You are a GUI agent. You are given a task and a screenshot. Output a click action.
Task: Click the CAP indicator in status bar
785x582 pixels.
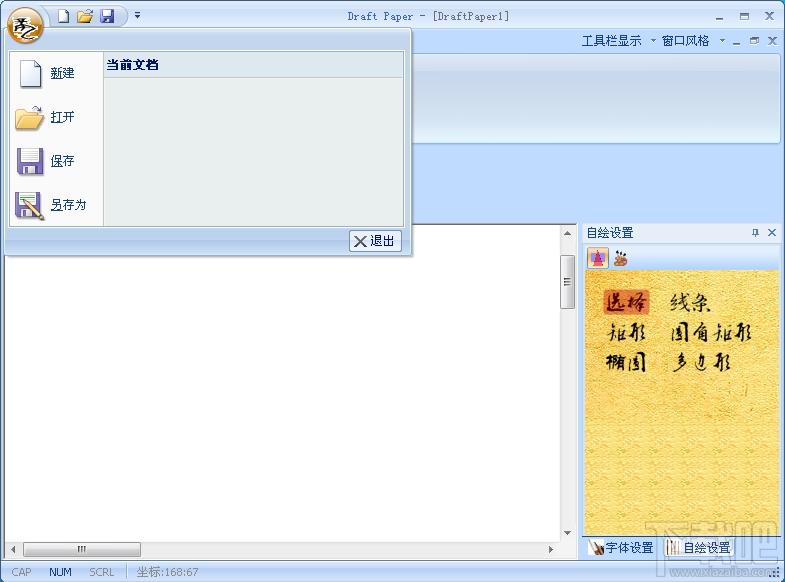coord(21,571)
